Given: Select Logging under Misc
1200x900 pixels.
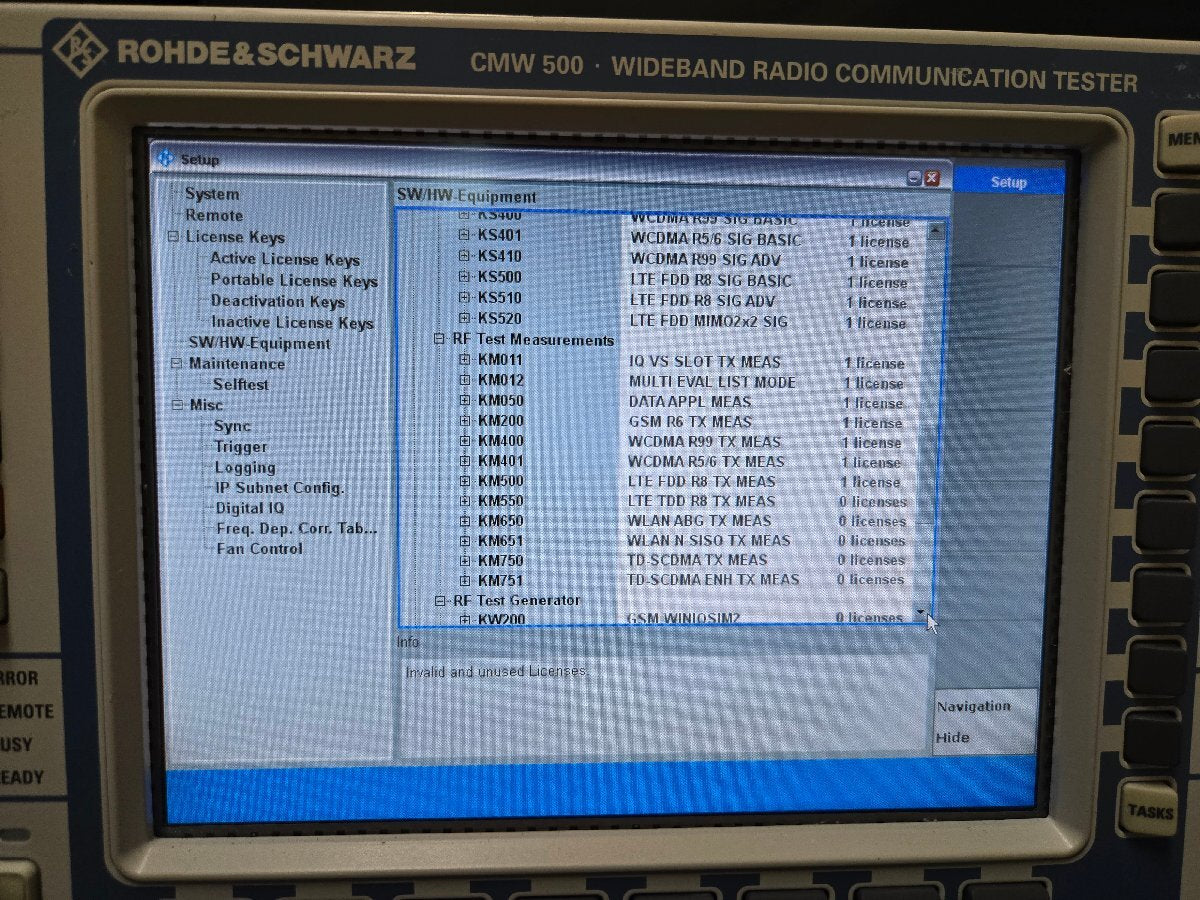Looking at the screenshot, I should point(245,467).
